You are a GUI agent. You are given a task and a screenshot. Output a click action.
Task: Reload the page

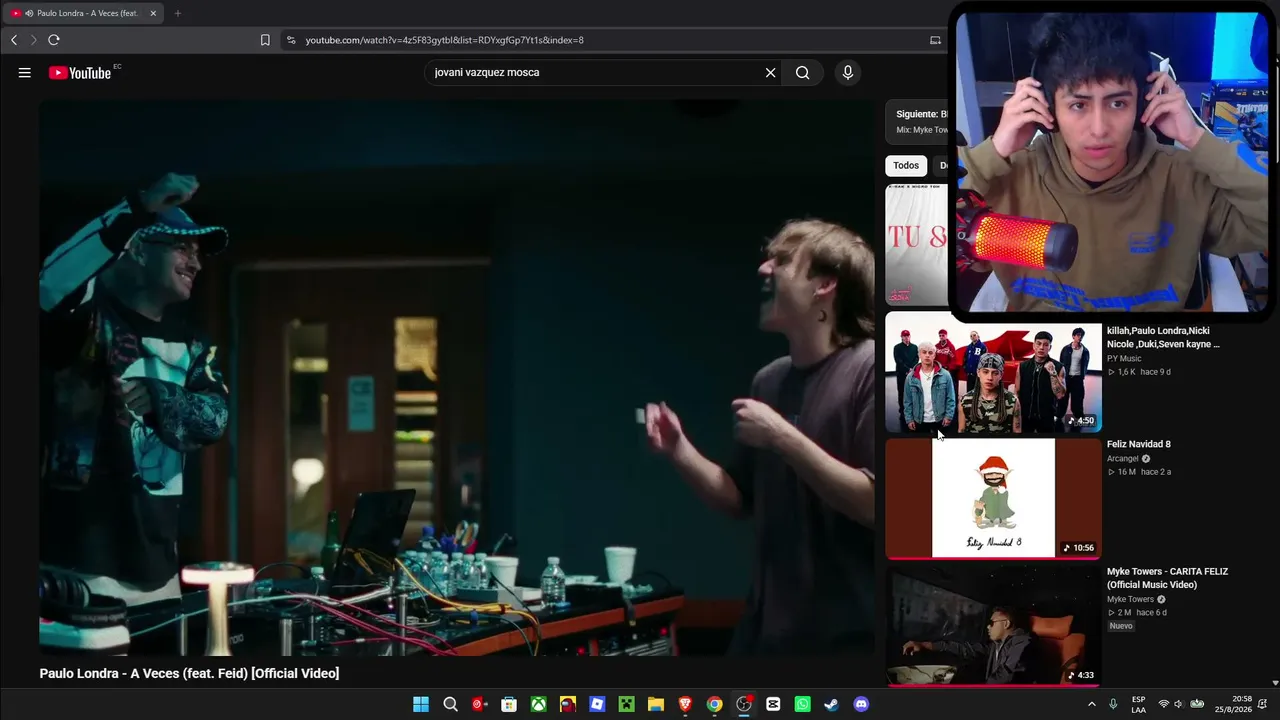[x=54, y=40]
